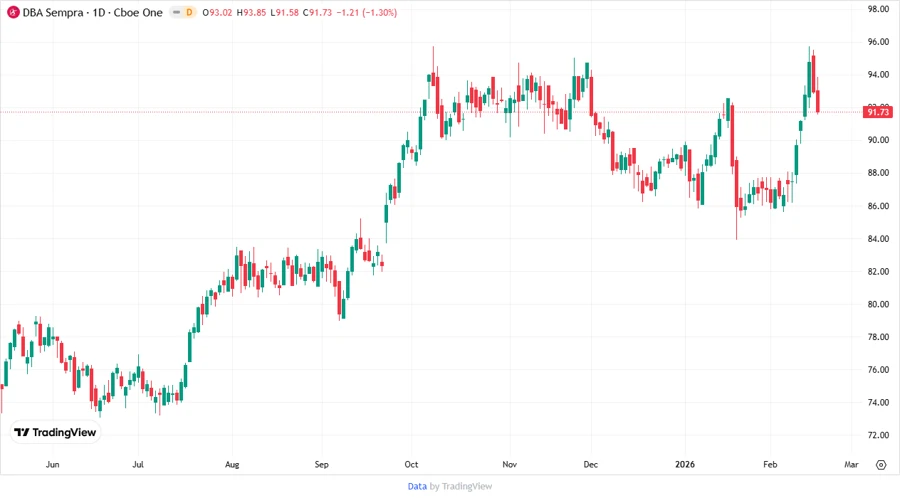Click the 82.00 price axis label
This screenshot has width=900, height=498.
[x=878, y=271]
